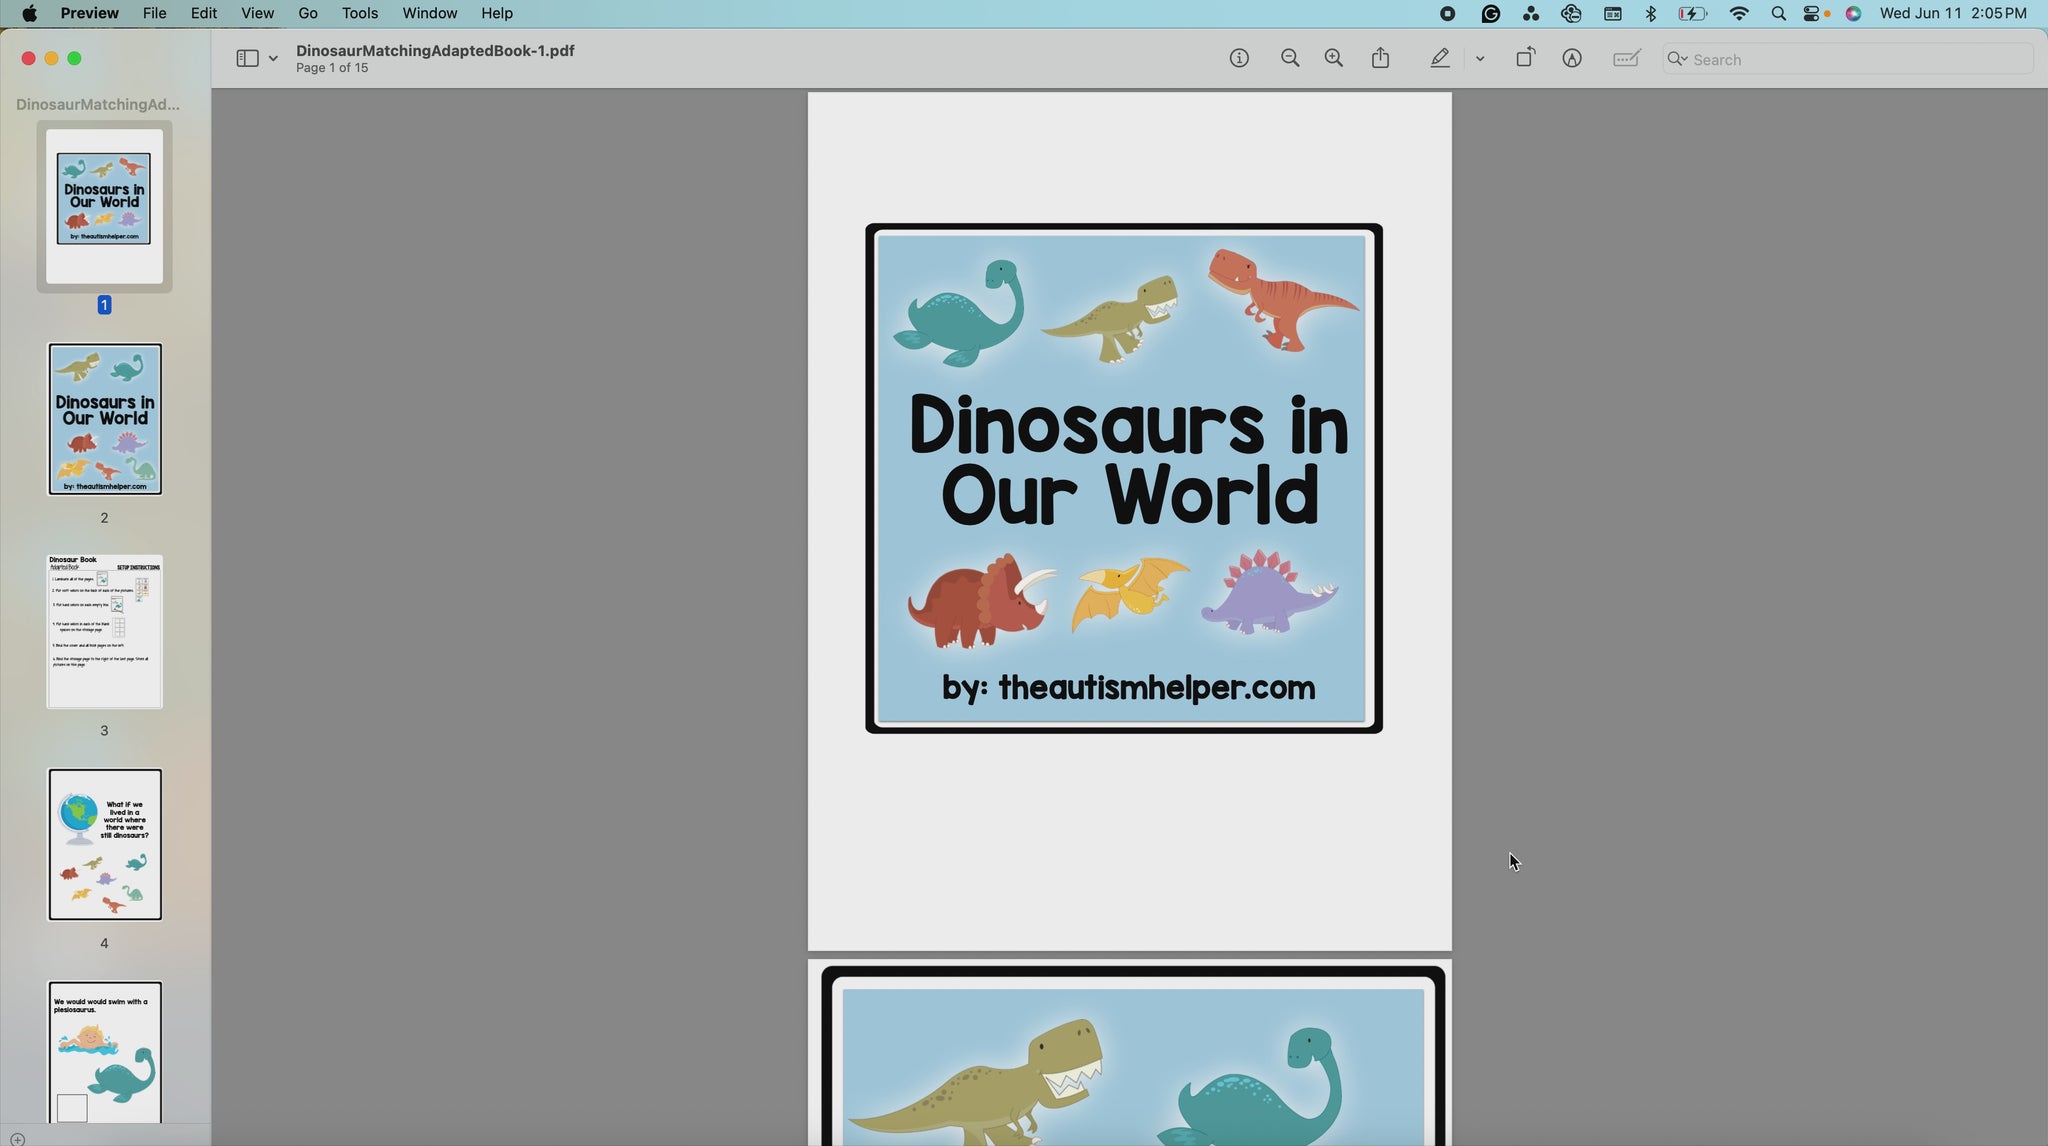Select page 4 globe thumbnail
The height and width of the screenshot is (1146, 2048).
(105, 845)
